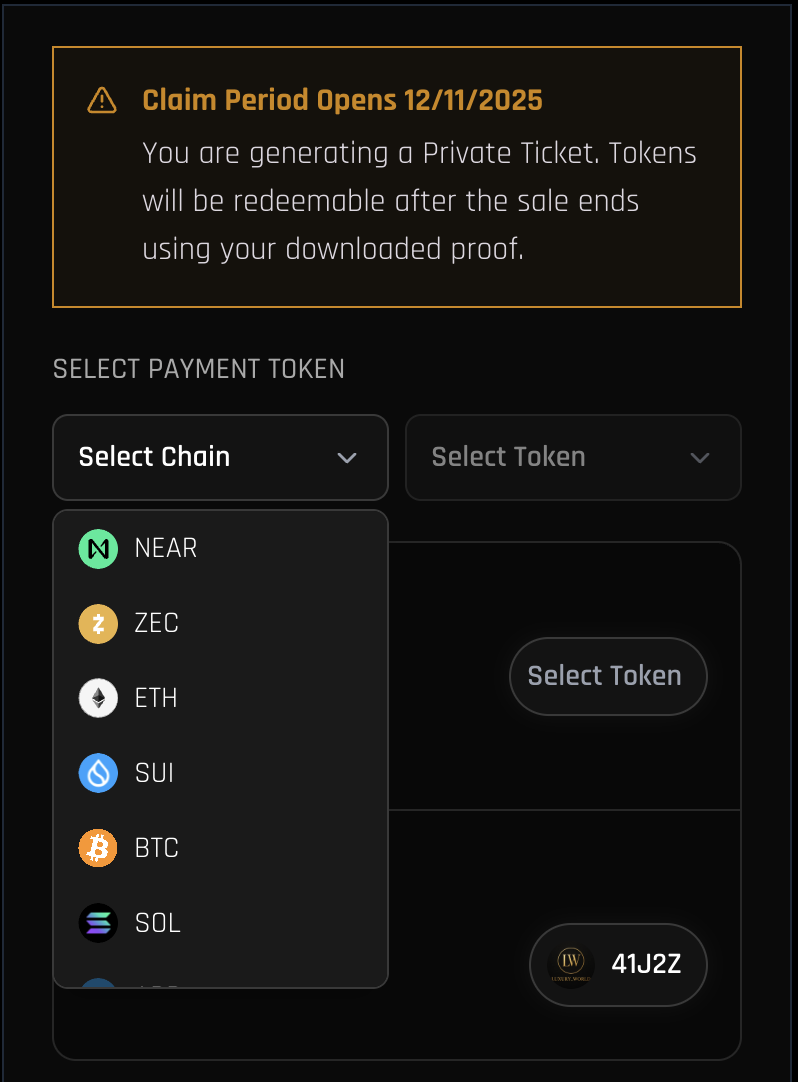Viewport: 798px width, 1082px height.
Task: Click the Ethereum diamond icon
Action: click(98, 698)
